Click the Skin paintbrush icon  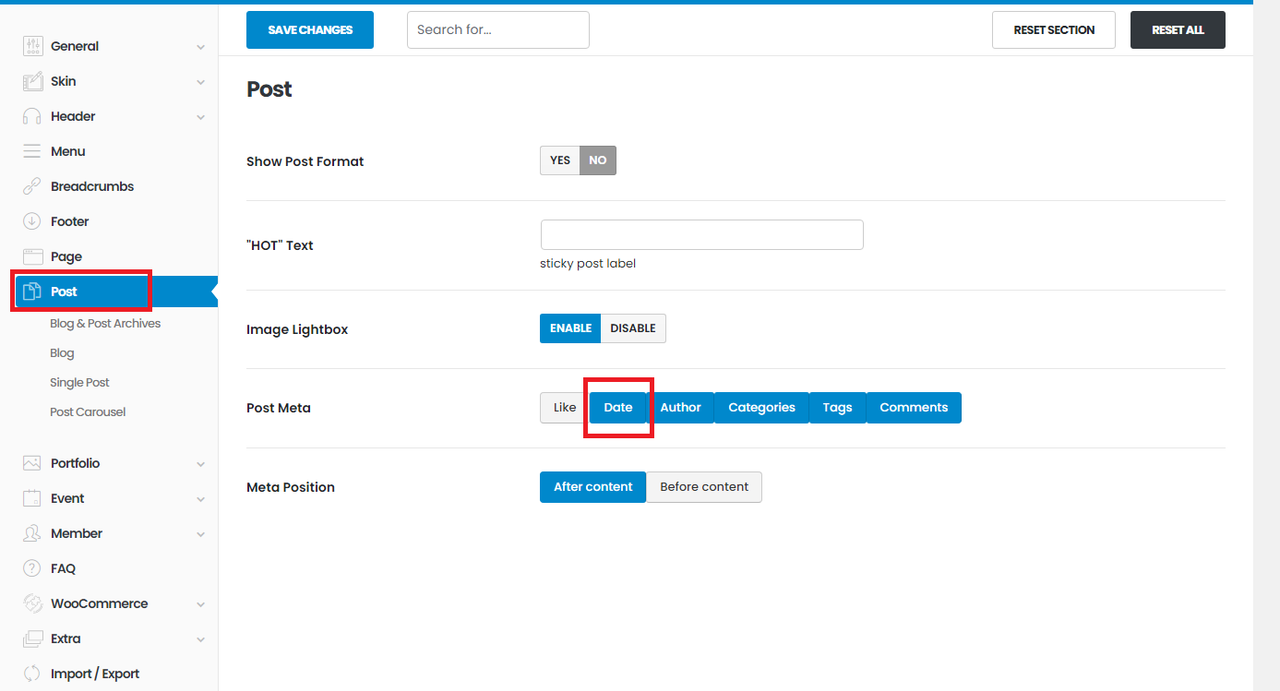coord(33,81)
